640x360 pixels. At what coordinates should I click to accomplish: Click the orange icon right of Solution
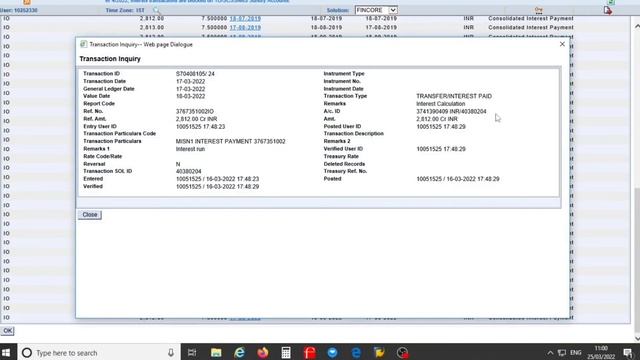pyautogui.click(x=539, y=10)
